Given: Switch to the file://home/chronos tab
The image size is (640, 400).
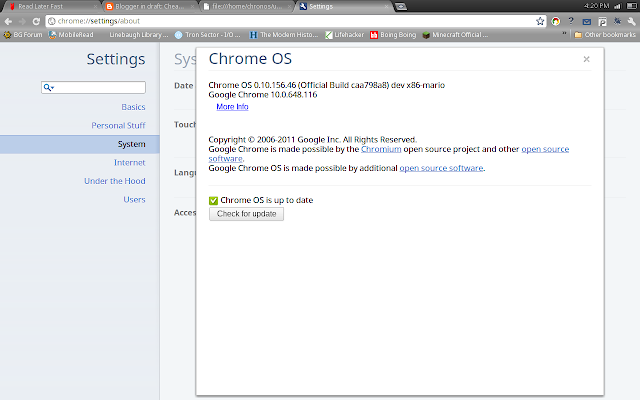Looking at the screenshot, I should click(x=245, y=7).
